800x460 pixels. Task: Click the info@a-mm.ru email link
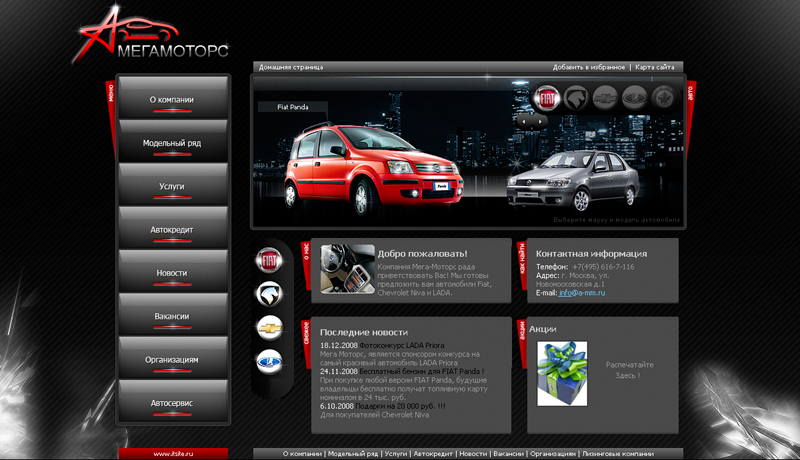(582, 293)
